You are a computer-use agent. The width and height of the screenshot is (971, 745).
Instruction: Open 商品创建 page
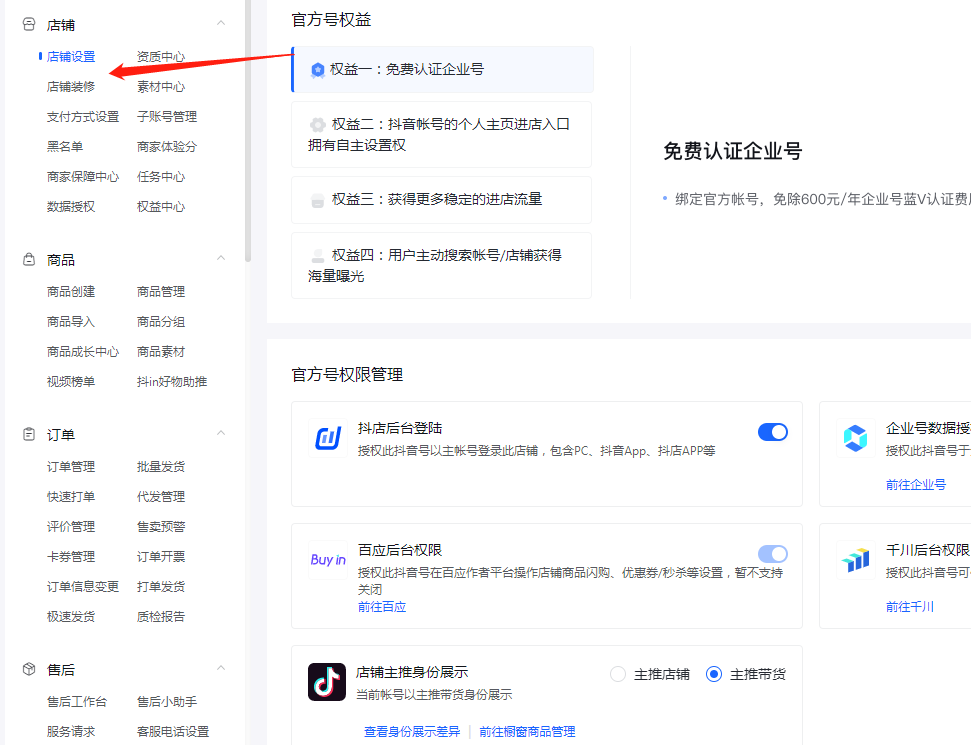tap(71, 292)
